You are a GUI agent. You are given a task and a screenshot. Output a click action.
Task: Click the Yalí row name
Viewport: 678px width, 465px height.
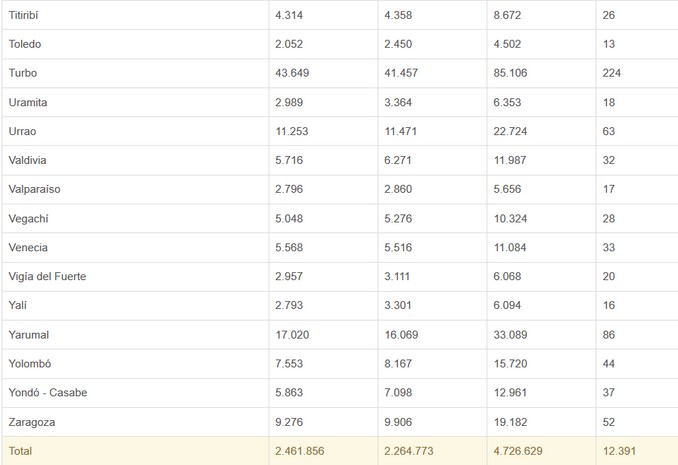18,305
